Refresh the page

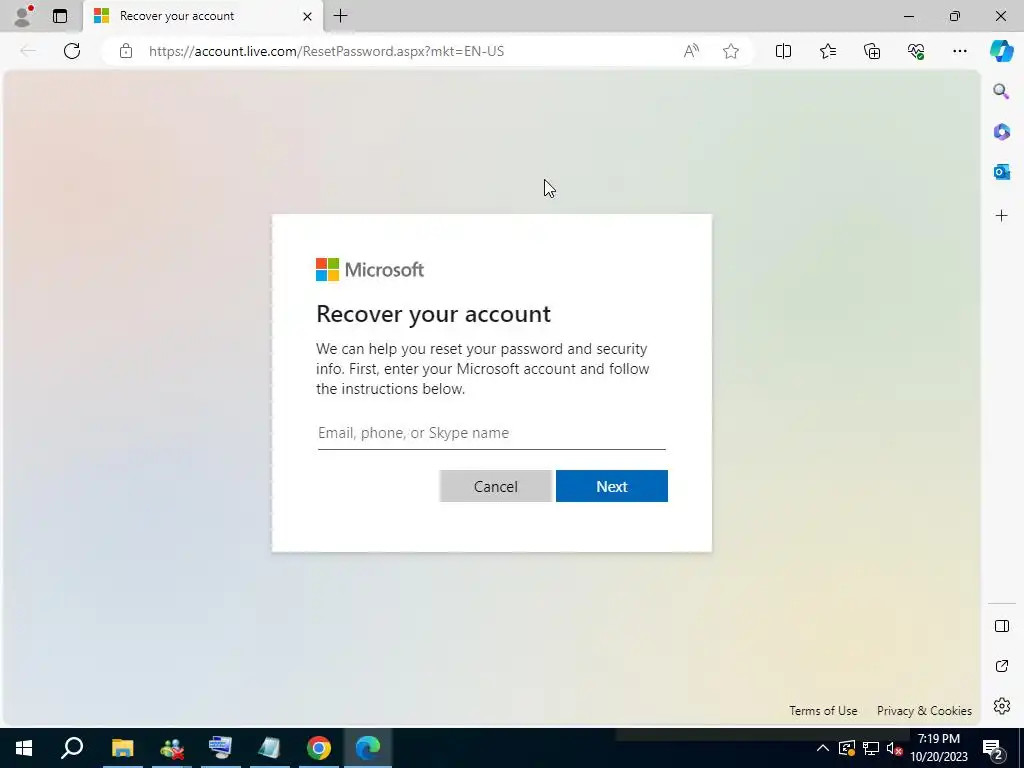[72, 51]
